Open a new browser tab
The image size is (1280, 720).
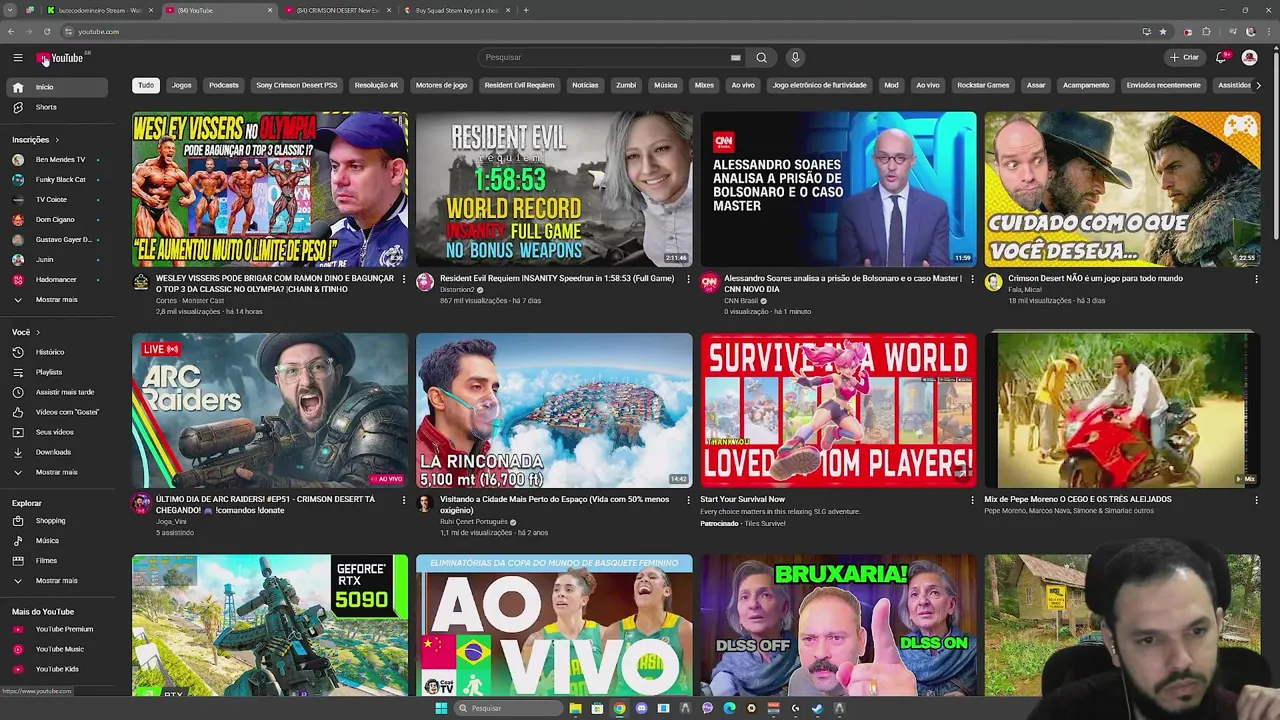526,10
